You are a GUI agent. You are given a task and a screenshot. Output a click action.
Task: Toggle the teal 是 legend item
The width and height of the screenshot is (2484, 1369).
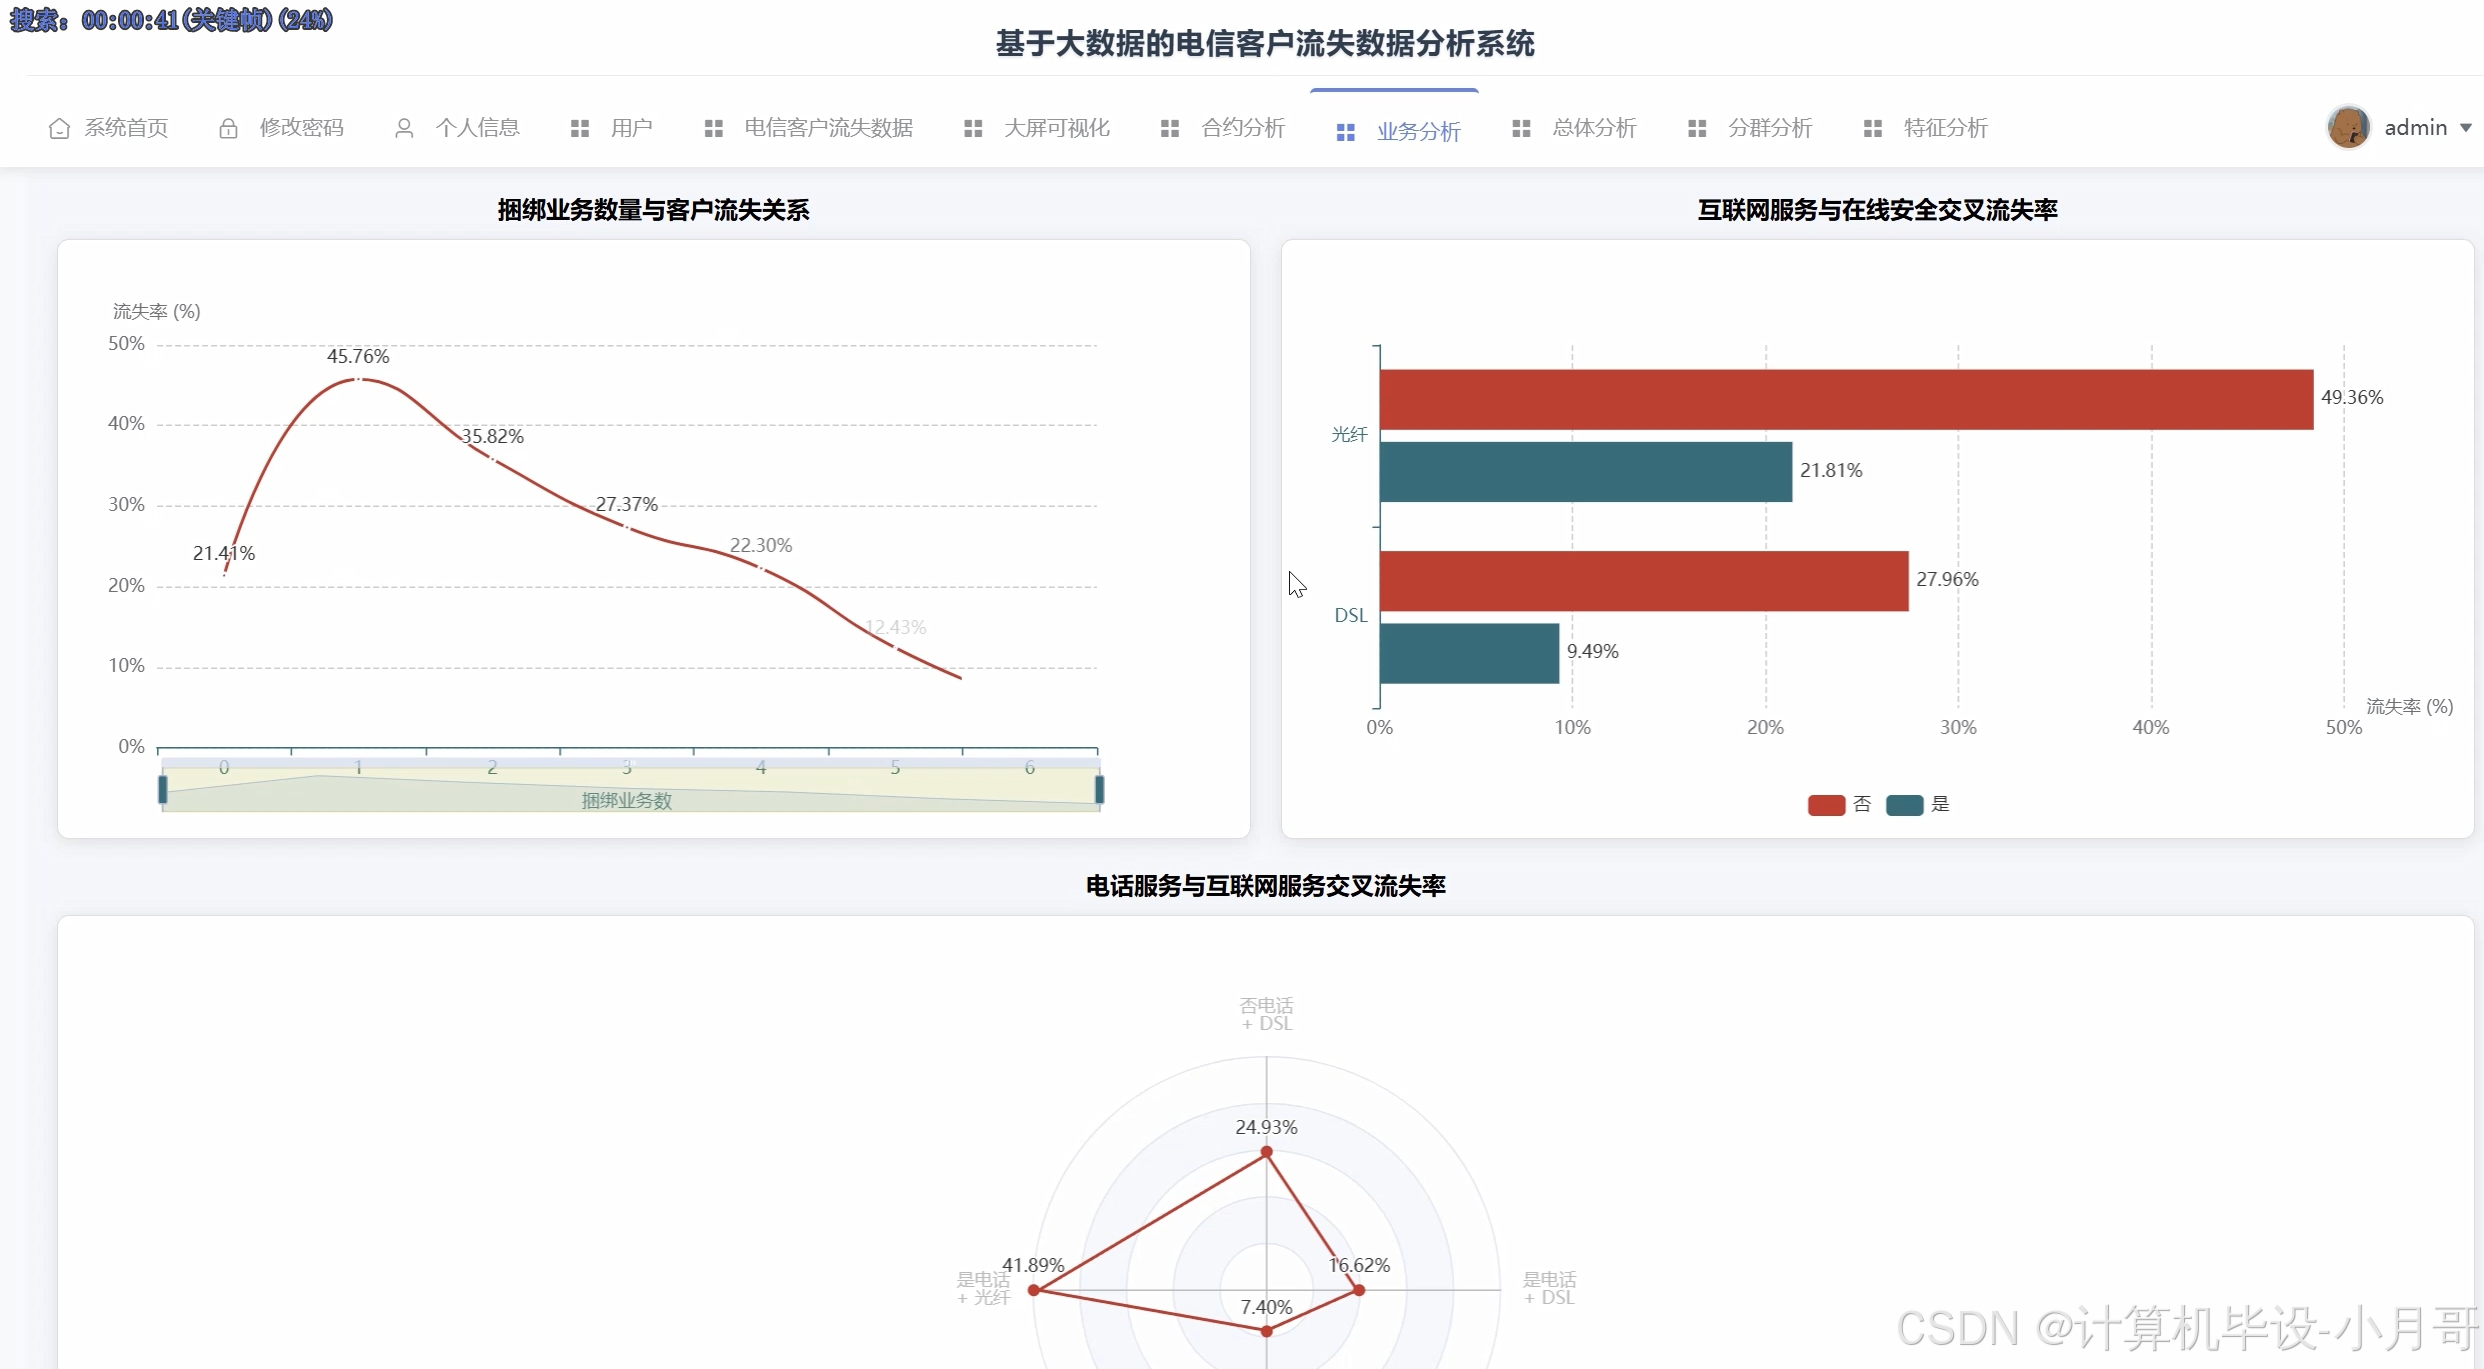click(1917, 805)
